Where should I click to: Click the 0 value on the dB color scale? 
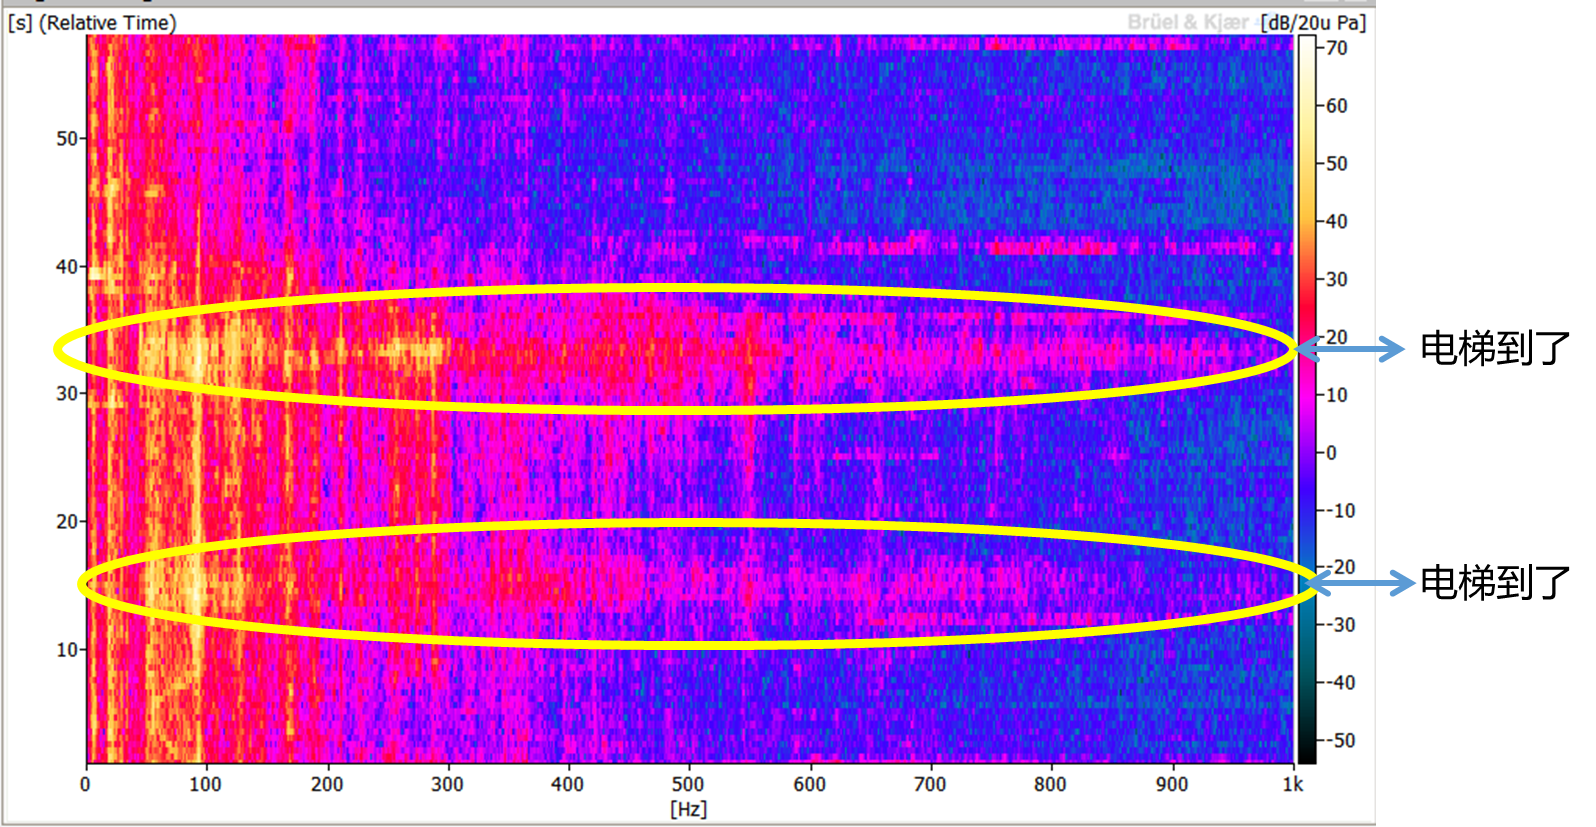coord(1331,453)
